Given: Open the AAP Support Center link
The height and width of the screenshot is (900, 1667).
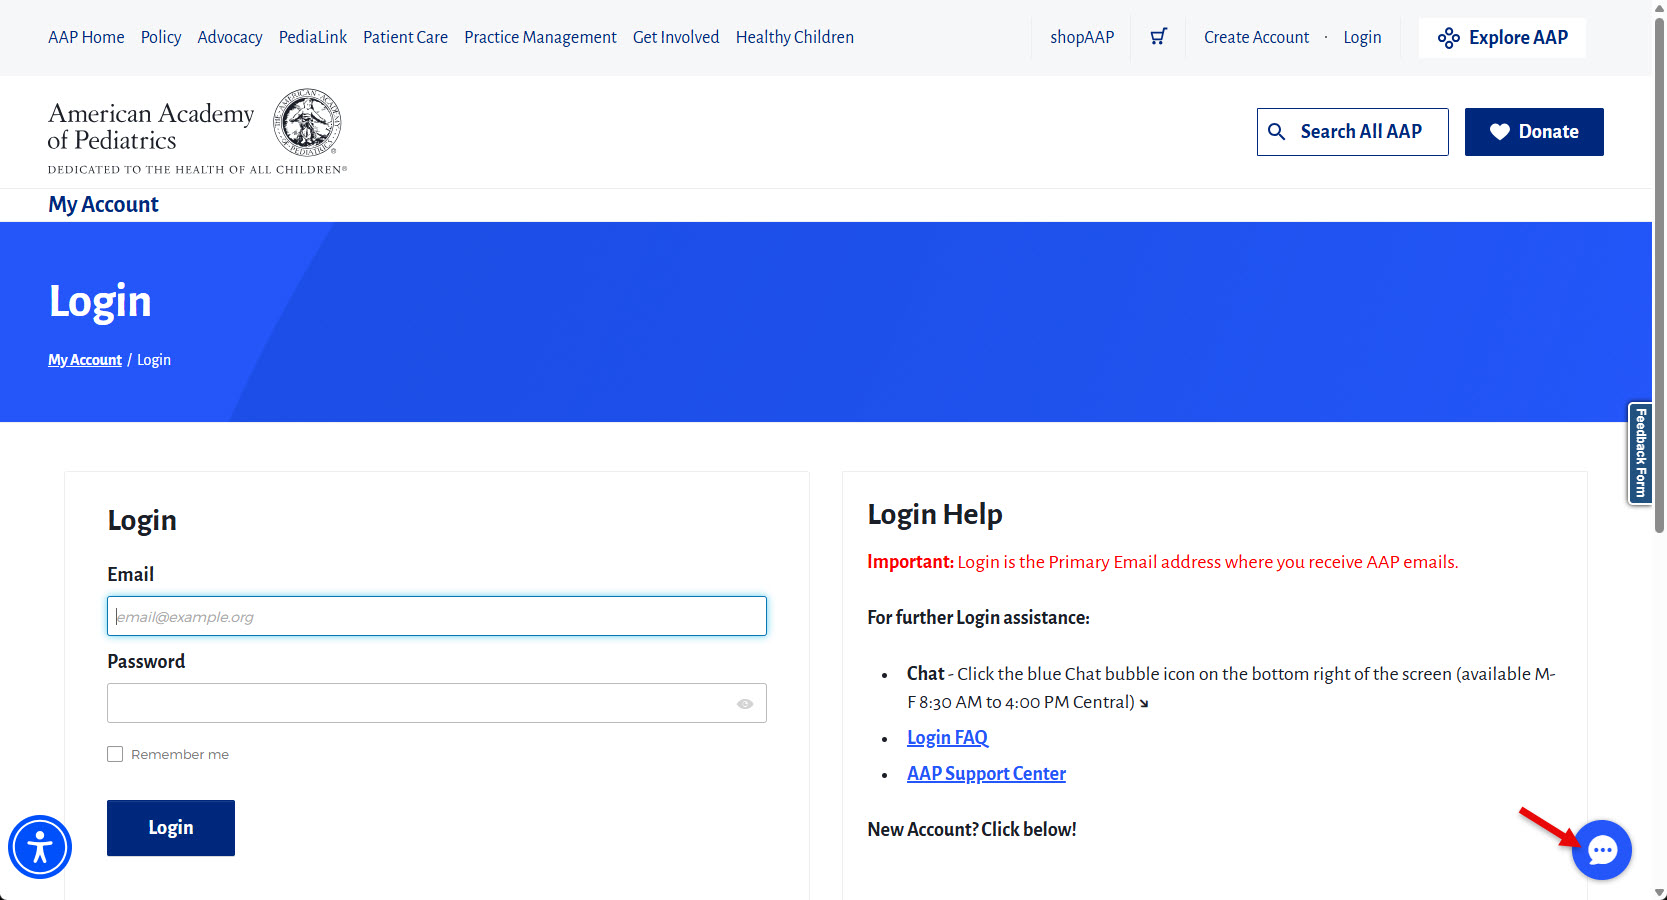Looking at the screenshot, I should coord(986,774).
